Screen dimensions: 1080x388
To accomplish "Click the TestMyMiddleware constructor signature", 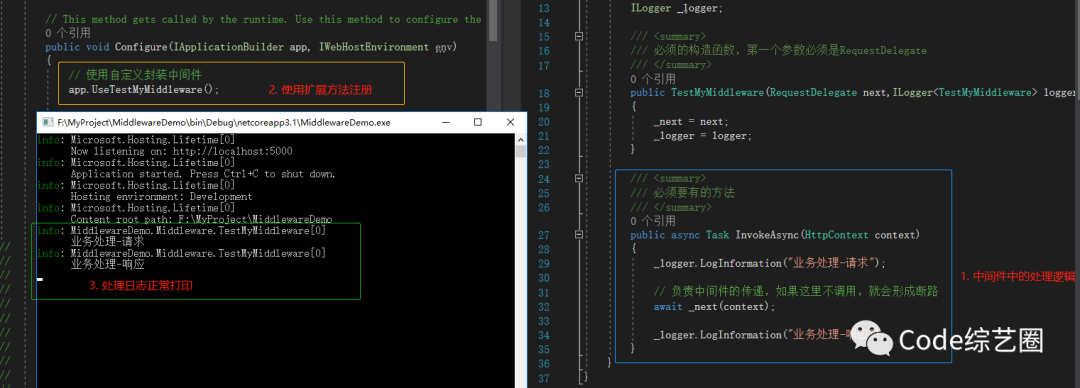I will tap(854, 93).
